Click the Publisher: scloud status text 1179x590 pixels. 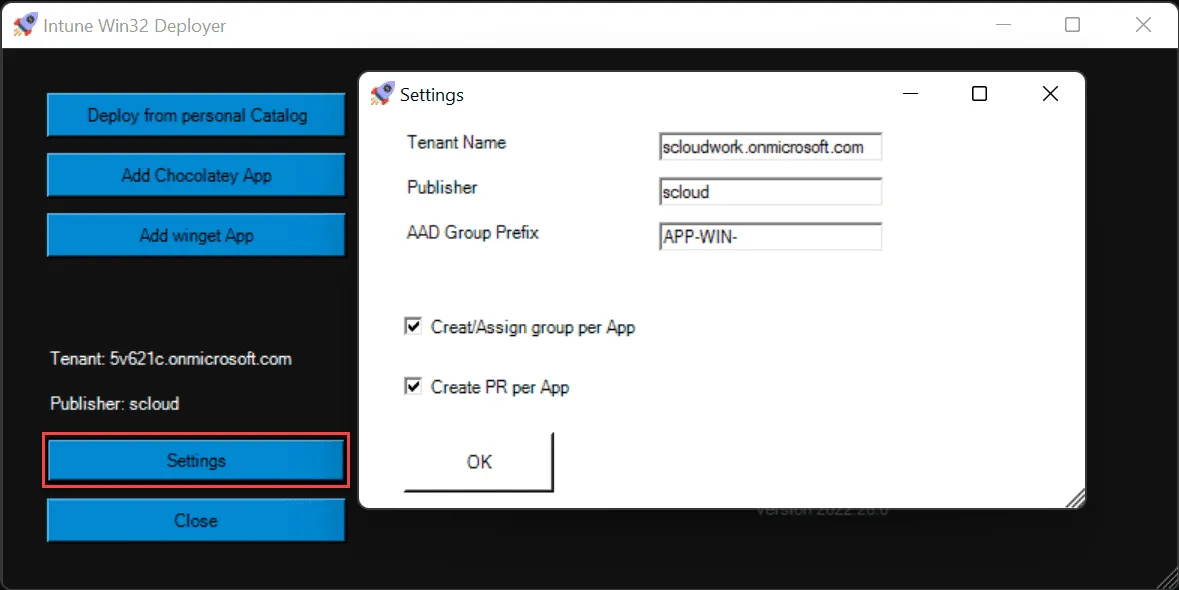[x=114, y=404]
